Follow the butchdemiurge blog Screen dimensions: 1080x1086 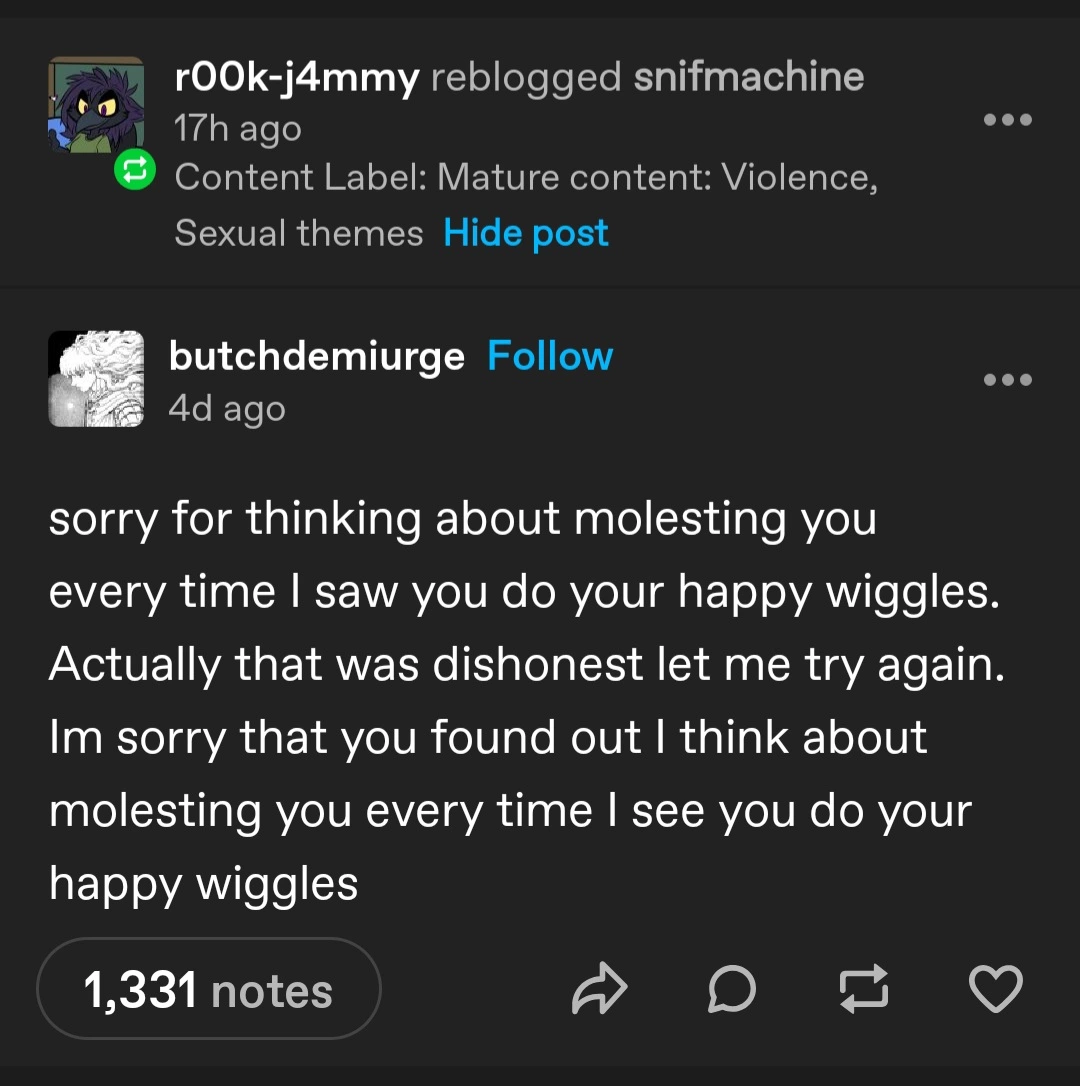point(550,356)
